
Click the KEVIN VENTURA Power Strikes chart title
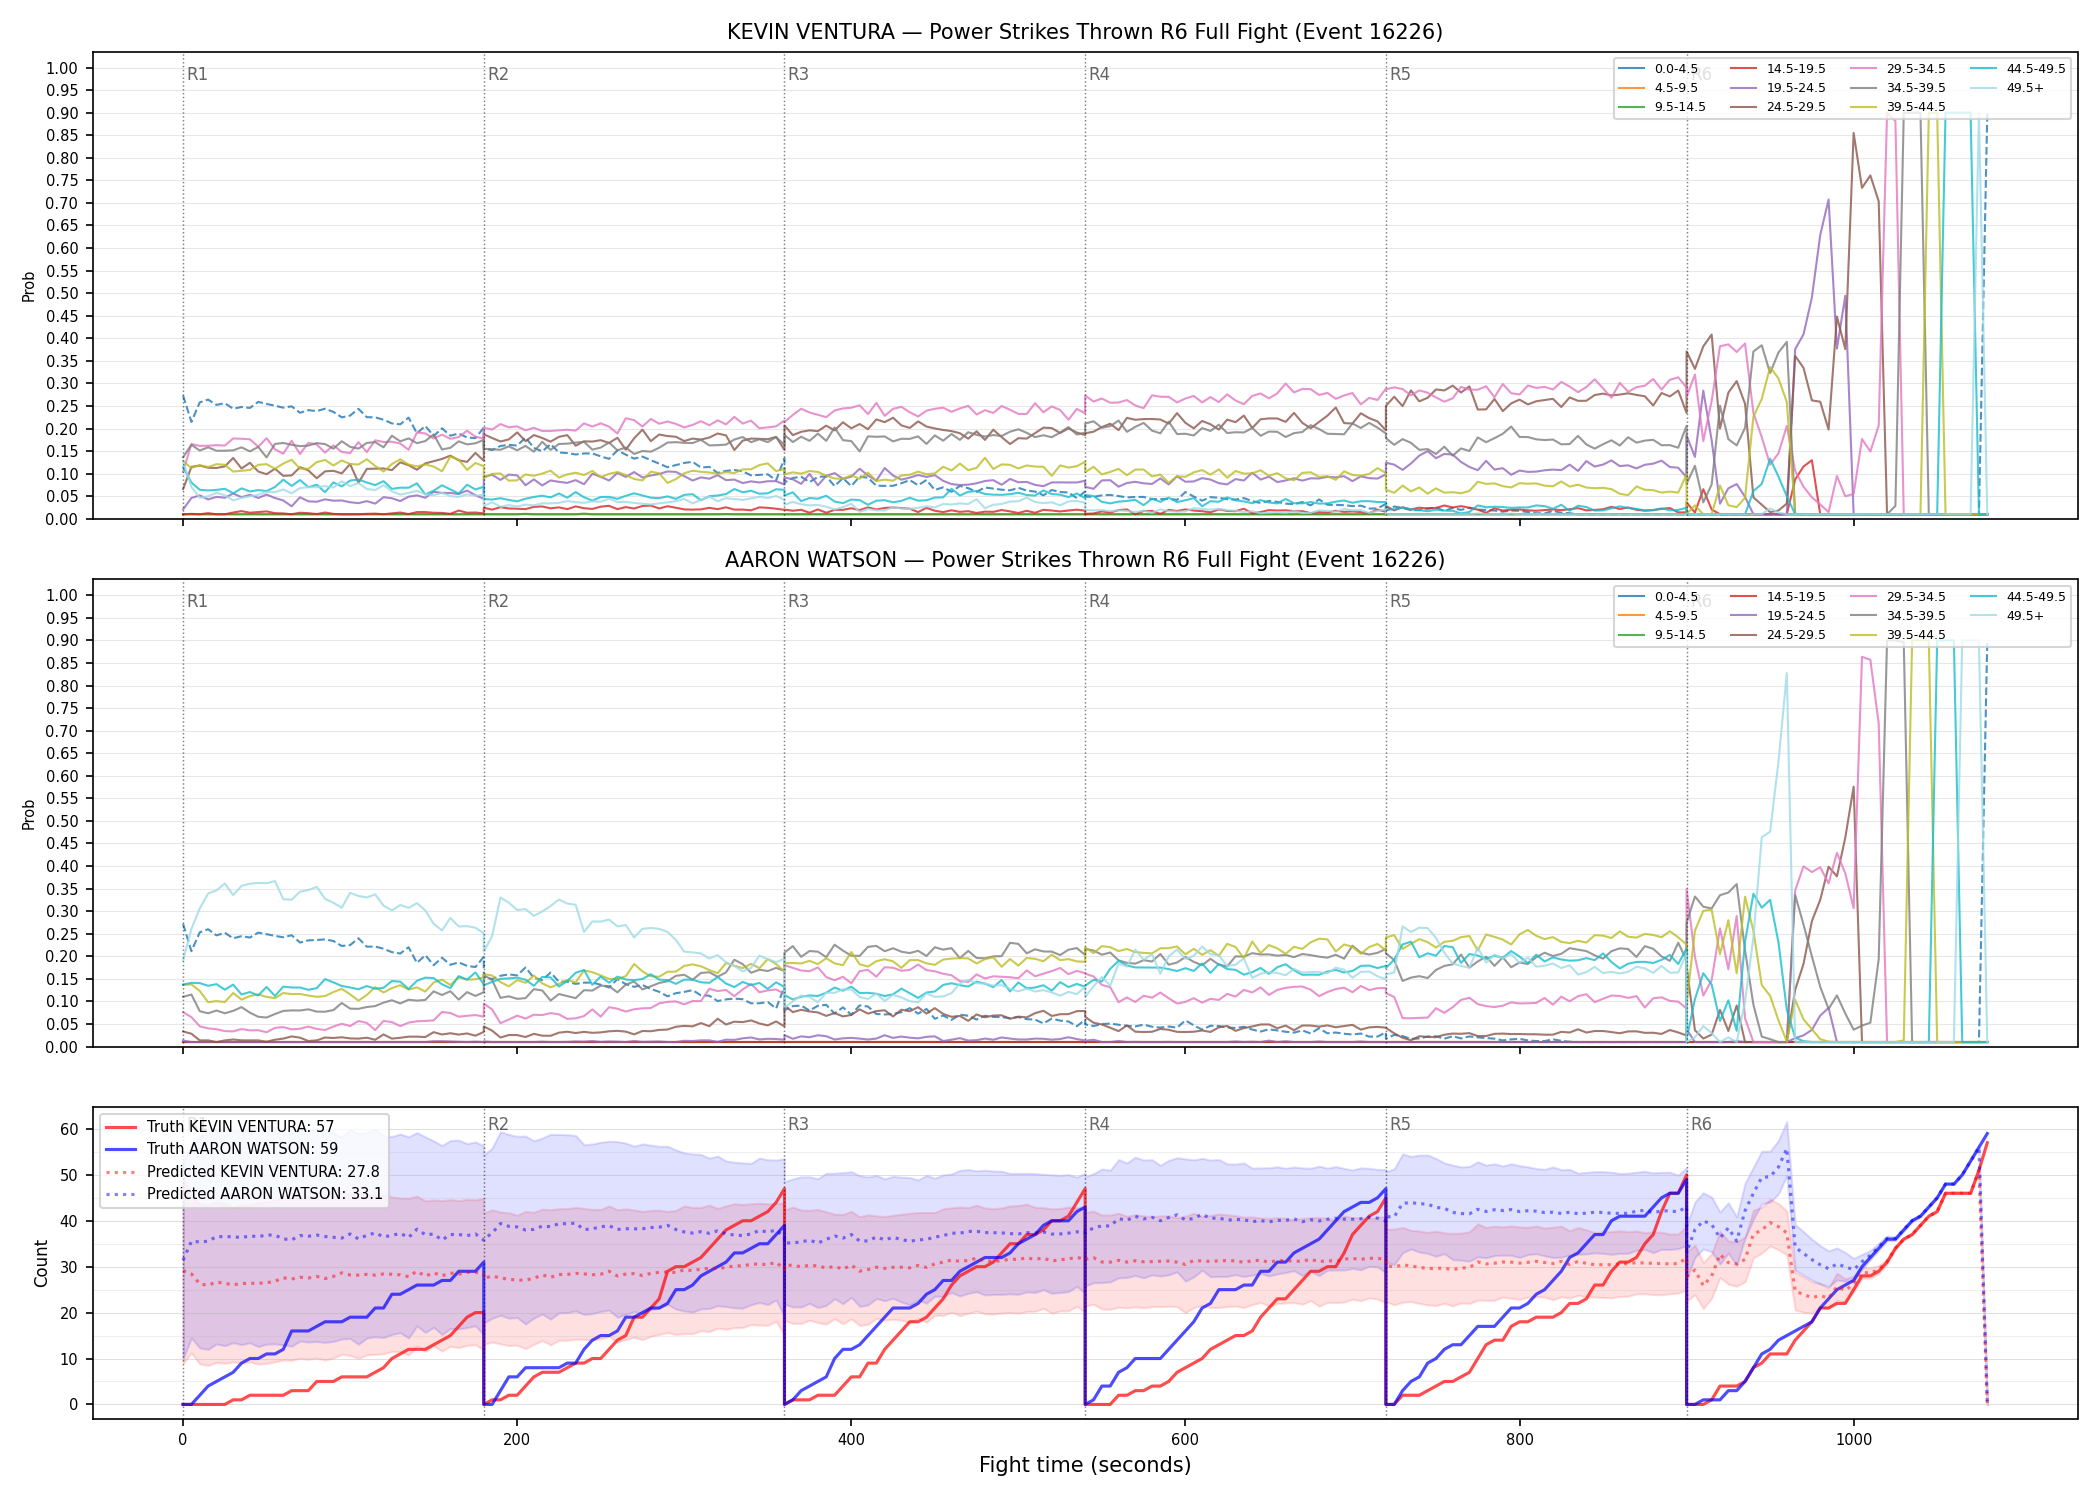click(1085, 32)
